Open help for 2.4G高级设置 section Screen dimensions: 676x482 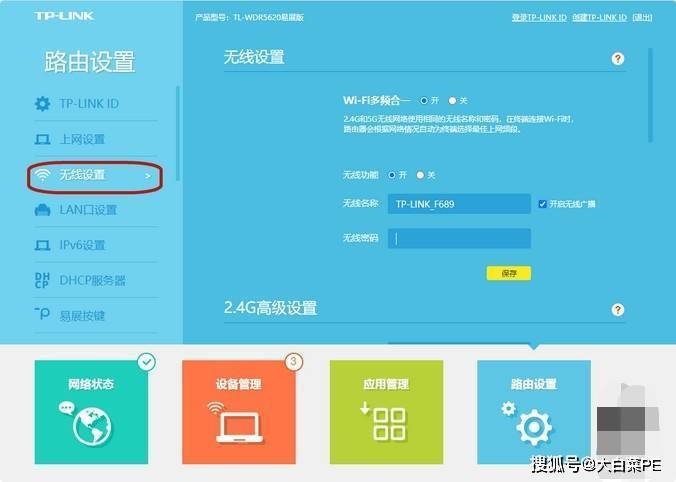click(618, 310)
